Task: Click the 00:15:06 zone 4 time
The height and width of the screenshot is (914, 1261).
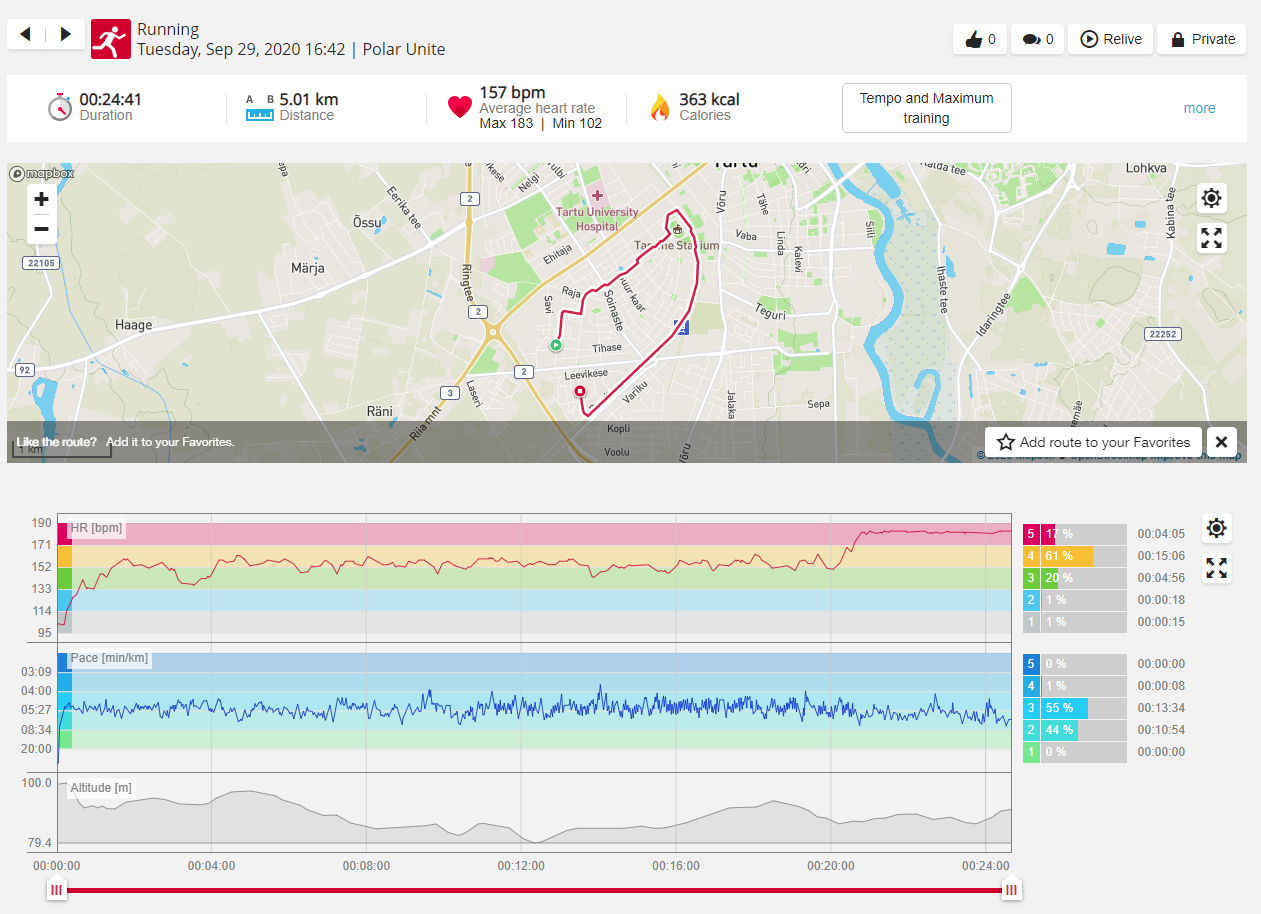Action: tap(1161, 556)
